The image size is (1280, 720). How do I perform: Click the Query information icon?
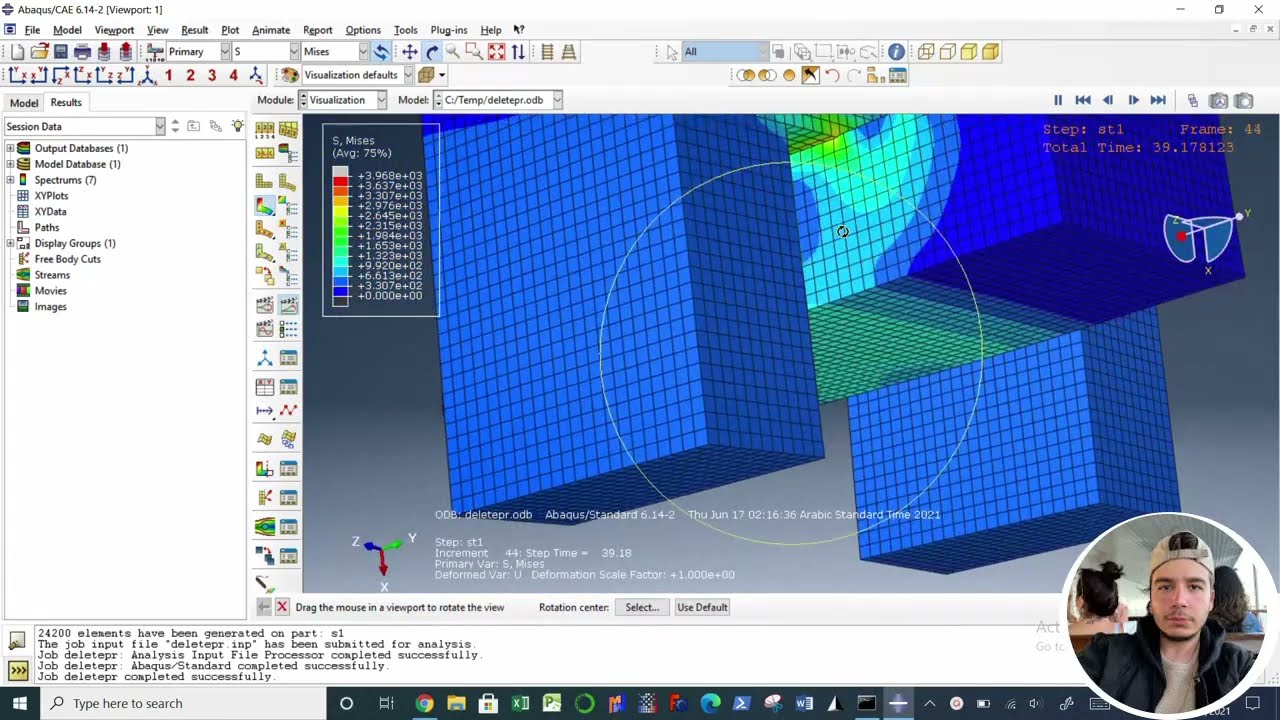pyautogui.click(x=896, y=52)
